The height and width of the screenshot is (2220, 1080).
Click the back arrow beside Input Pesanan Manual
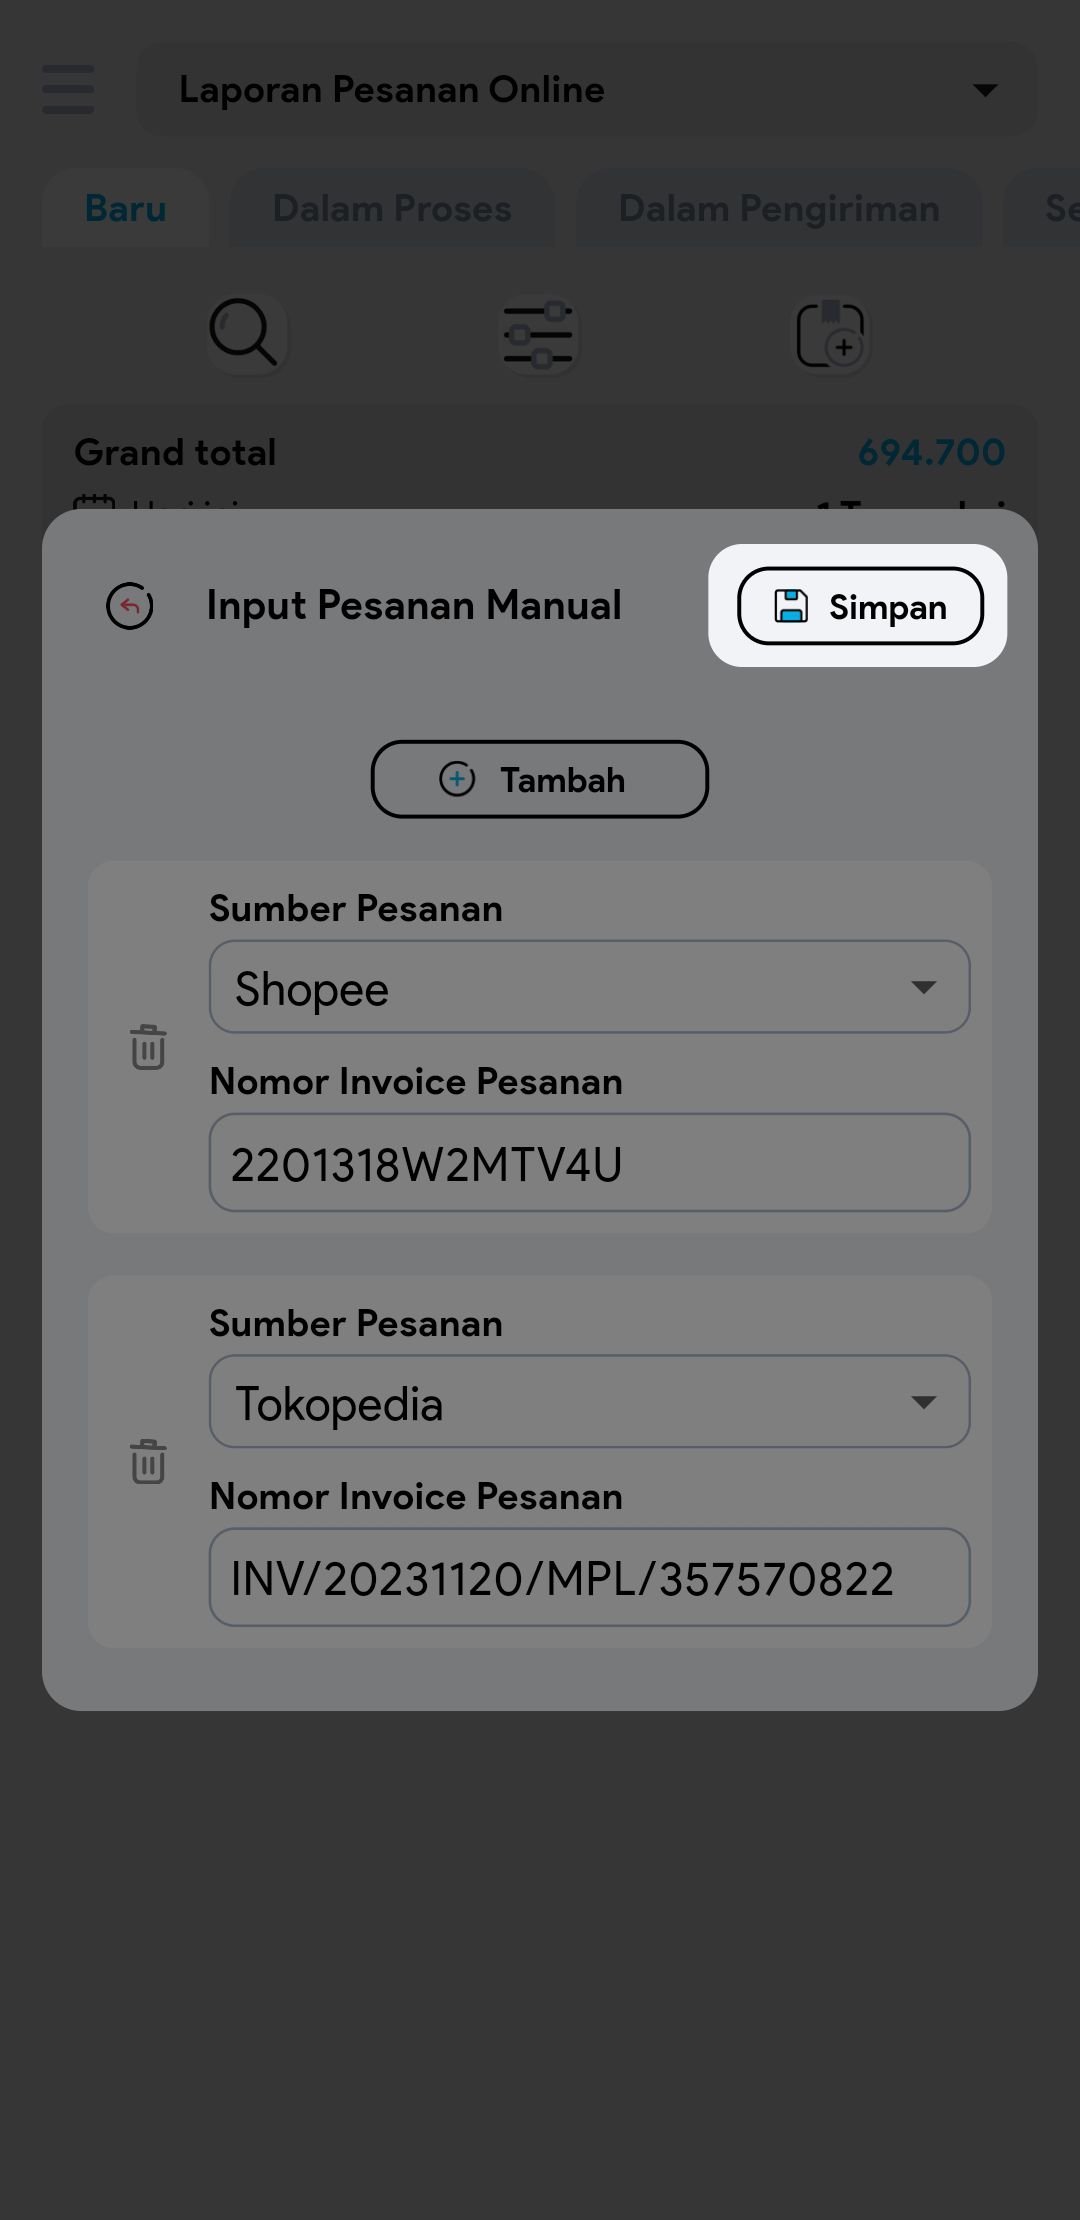tap(130, 606)
